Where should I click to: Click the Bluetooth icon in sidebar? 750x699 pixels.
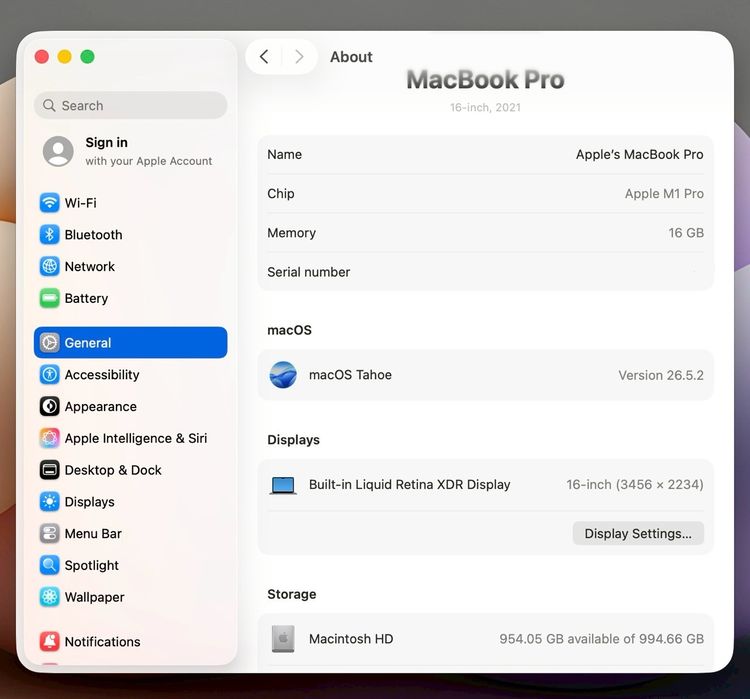tap(49, 234)
